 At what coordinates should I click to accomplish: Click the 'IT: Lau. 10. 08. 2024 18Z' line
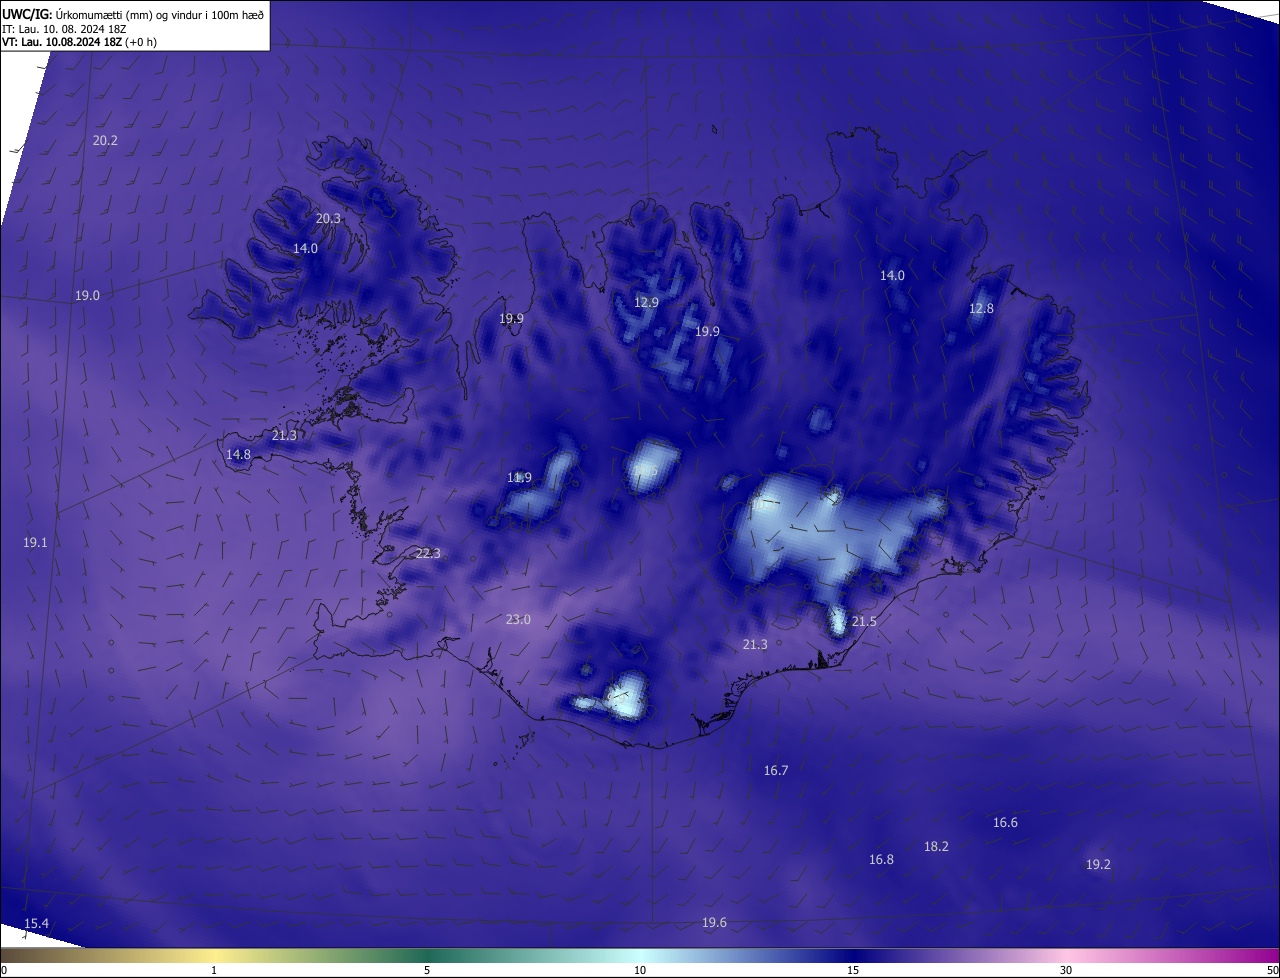64,28
